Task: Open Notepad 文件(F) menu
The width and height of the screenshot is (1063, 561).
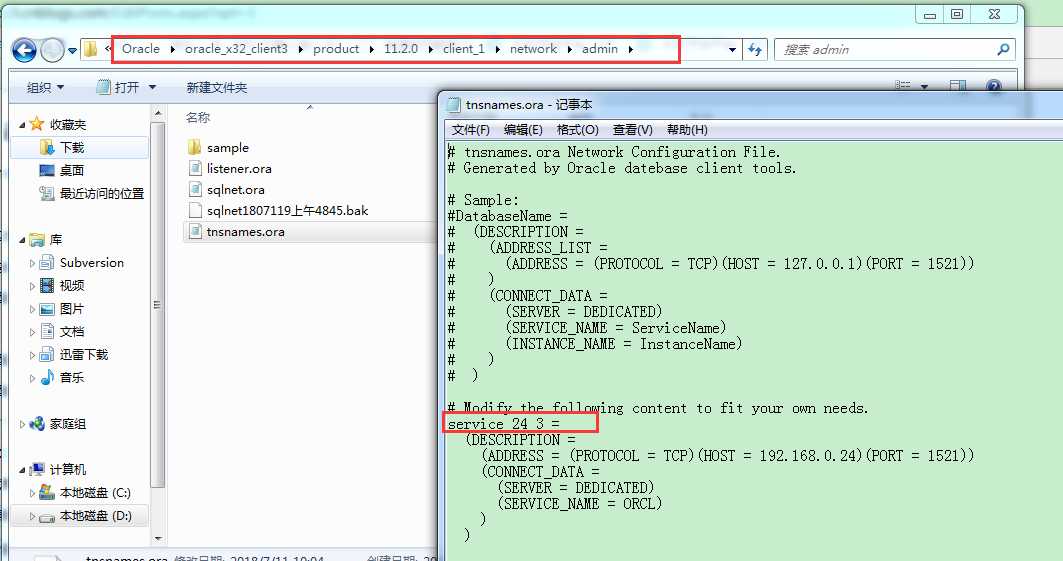Action: (x=471, y=130)
